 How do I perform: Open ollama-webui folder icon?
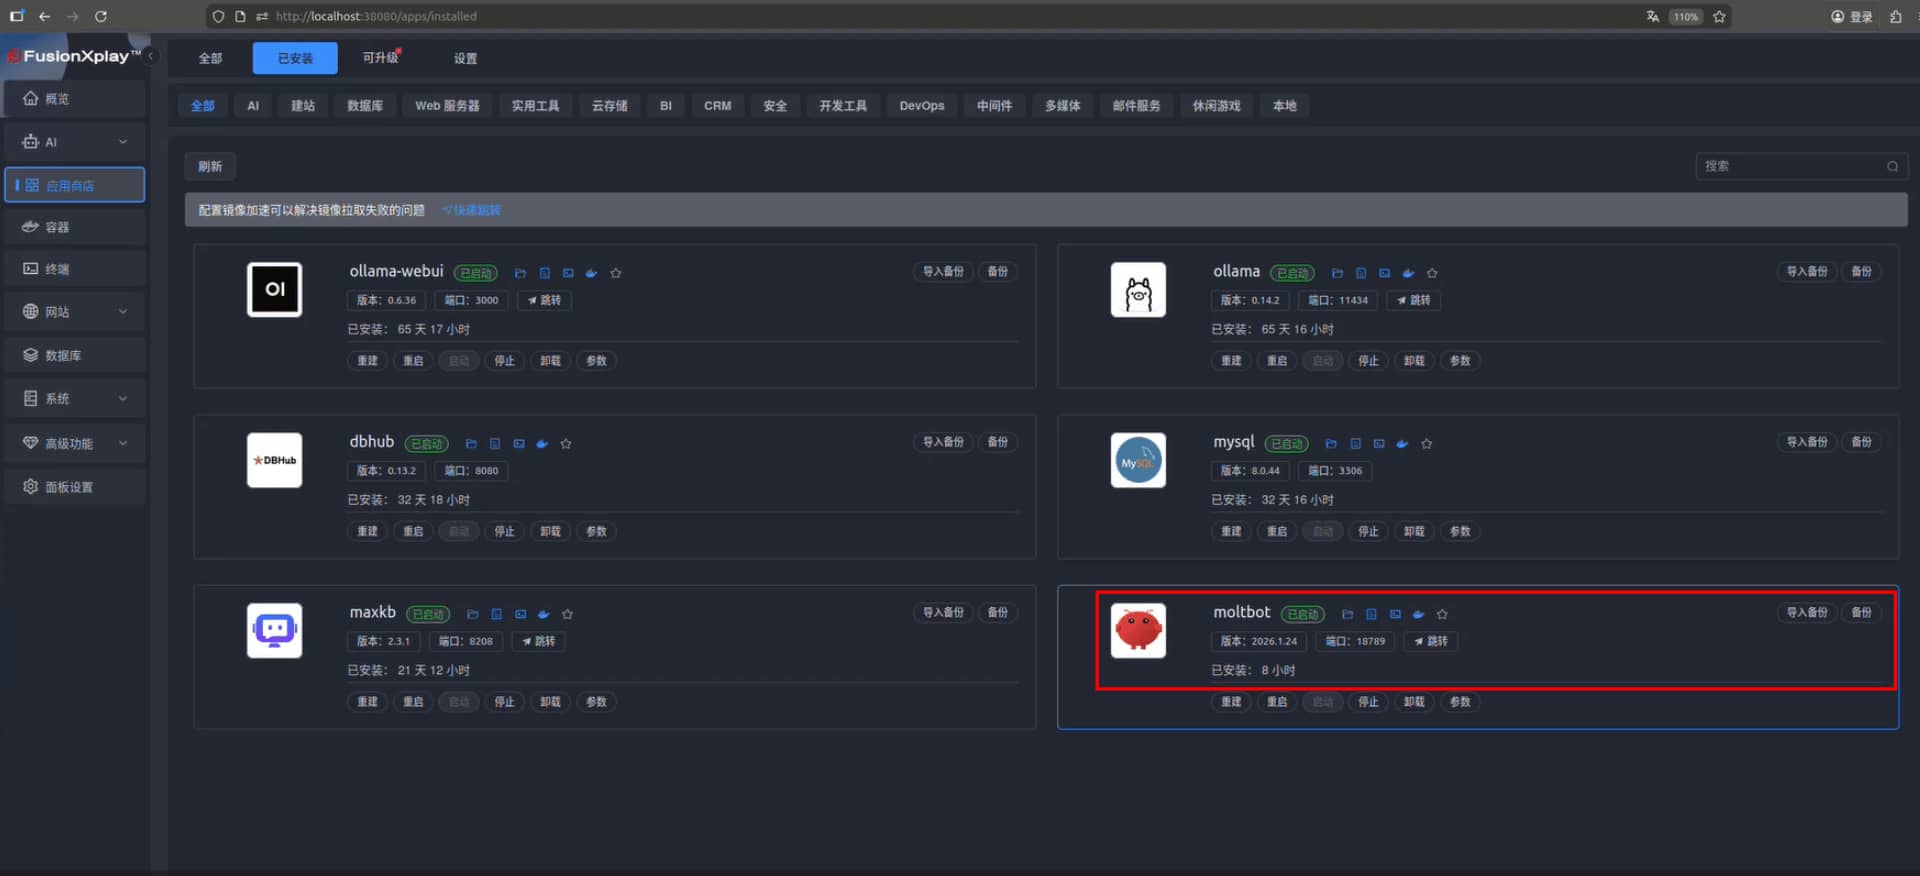[520, 273]
